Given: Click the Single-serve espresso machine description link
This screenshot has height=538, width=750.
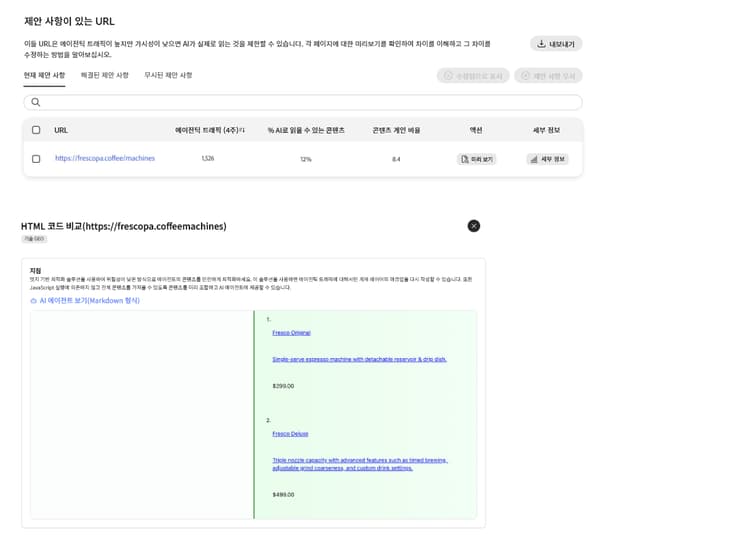Looking at the screenshot, I should [x=359, y=359].
